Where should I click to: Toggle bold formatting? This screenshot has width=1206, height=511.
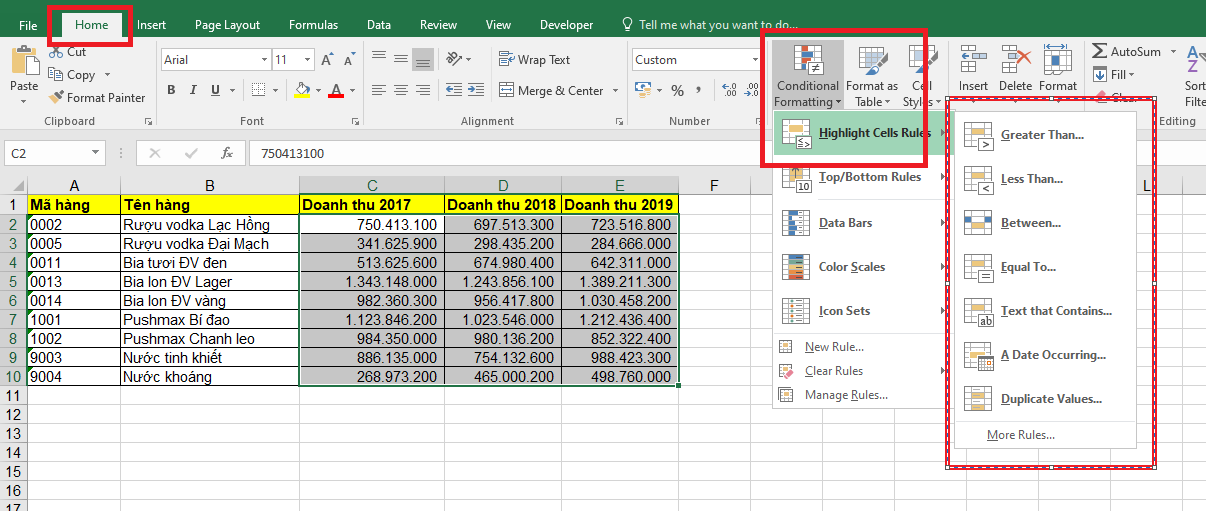click(171, 91)
